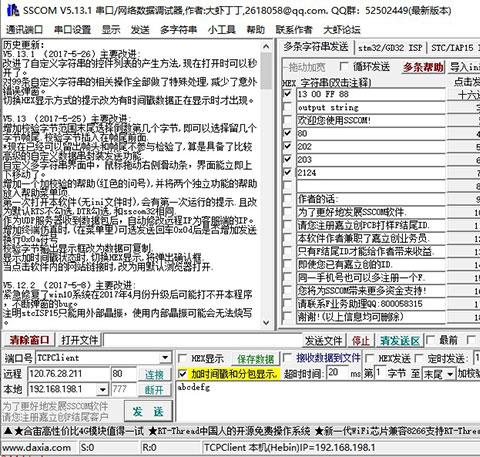Enable the 循环发送 checkbox
The height and width of the screenshot is (457, 480).
(343, 66)
